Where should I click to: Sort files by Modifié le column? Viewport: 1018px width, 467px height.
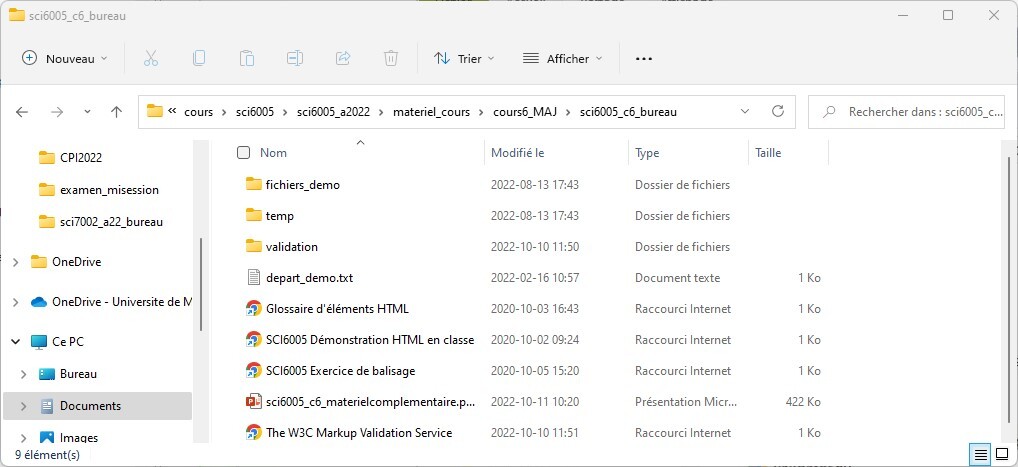click(x=517, y=153)
